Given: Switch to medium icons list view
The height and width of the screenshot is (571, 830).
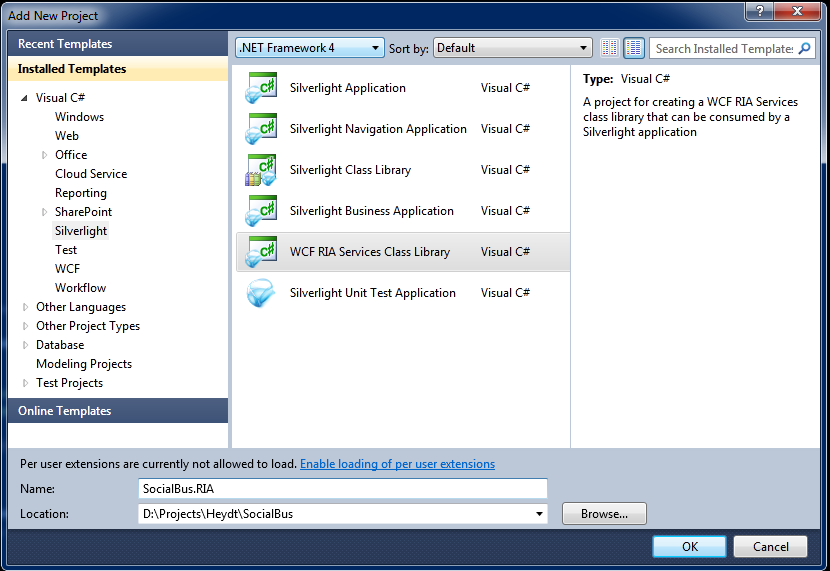Looking at the screenshot, I should [634, 48].
